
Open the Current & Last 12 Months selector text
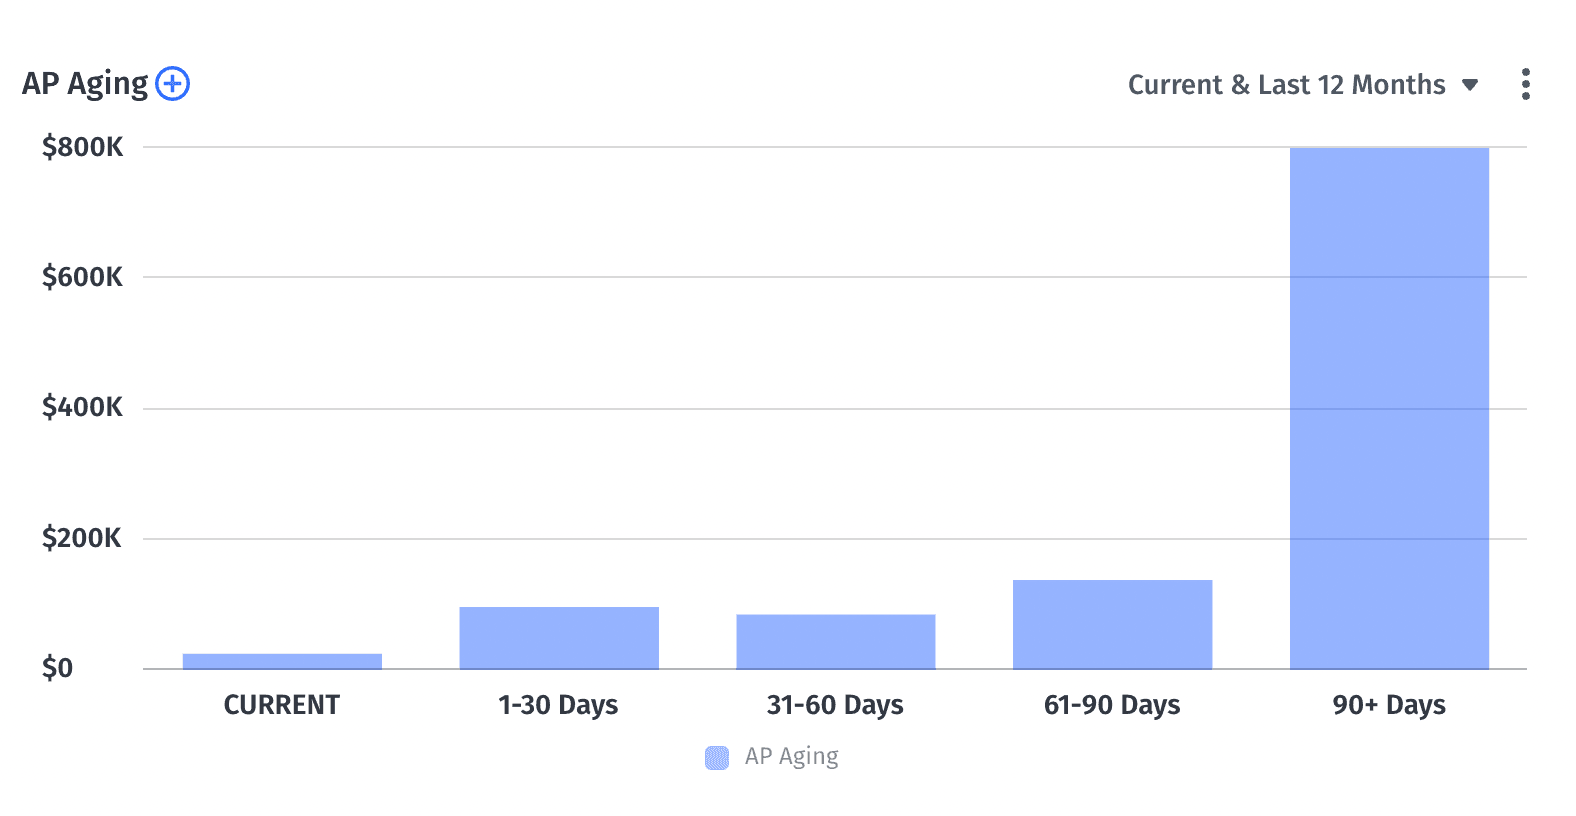point(1286,85)
